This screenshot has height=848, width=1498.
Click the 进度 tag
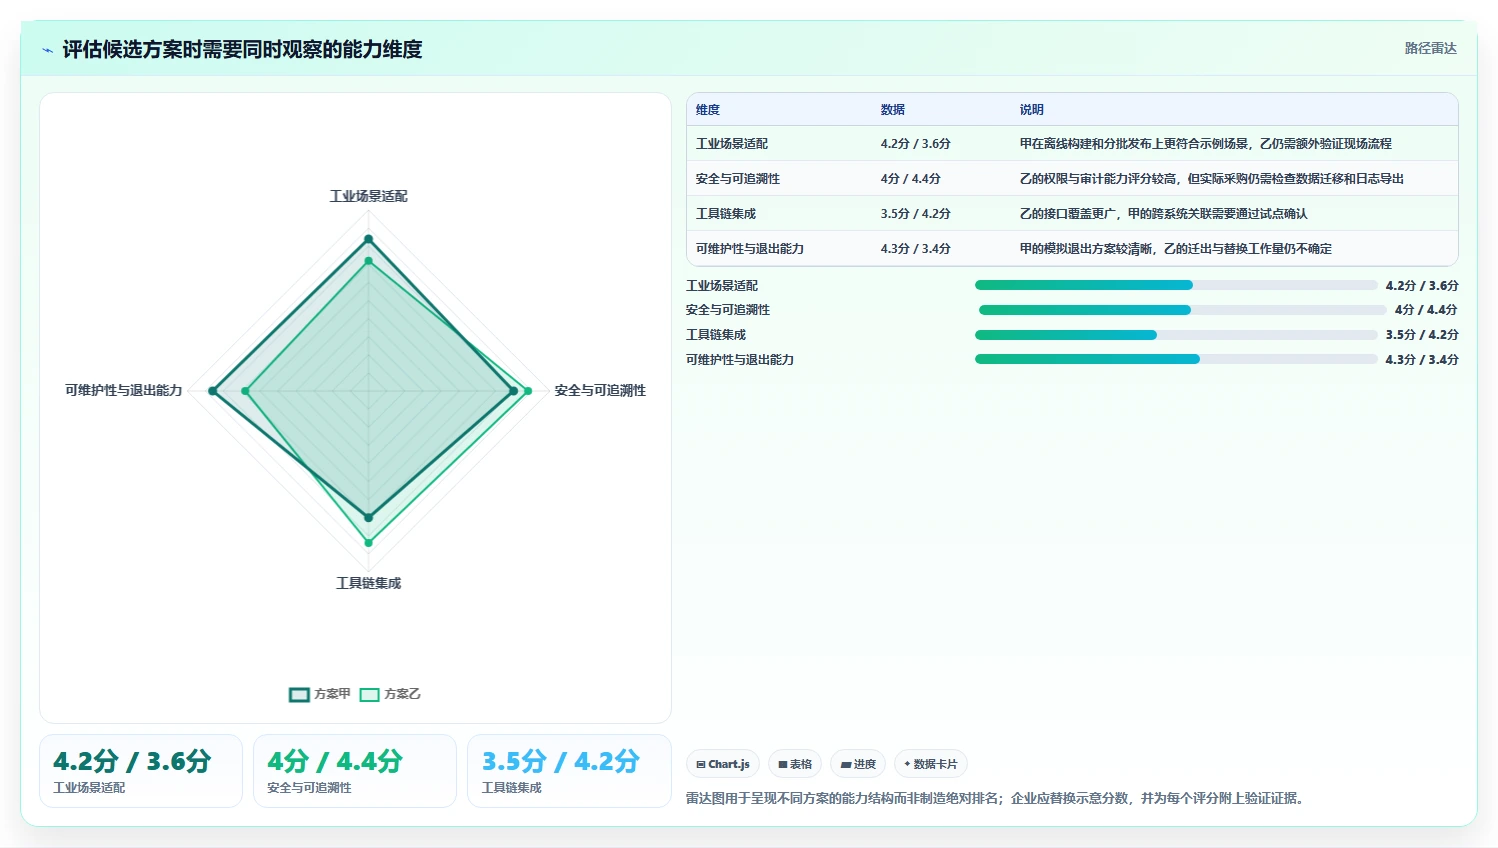pyautogui.click(x=858, y=764)
